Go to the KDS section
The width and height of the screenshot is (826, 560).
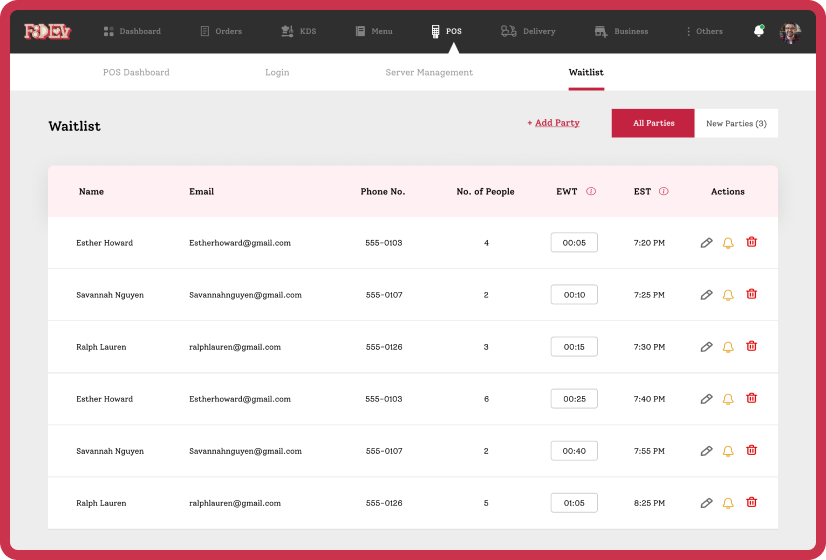click(x=299, y=31)
